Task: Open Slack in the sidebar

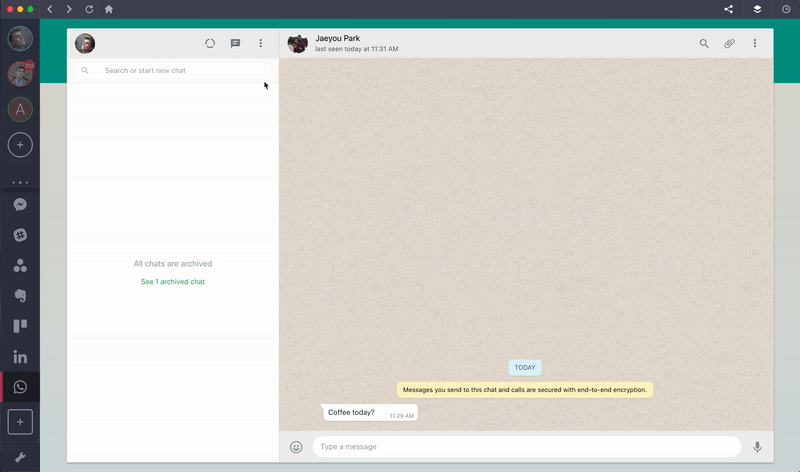Action: click(x=20, y=235)
